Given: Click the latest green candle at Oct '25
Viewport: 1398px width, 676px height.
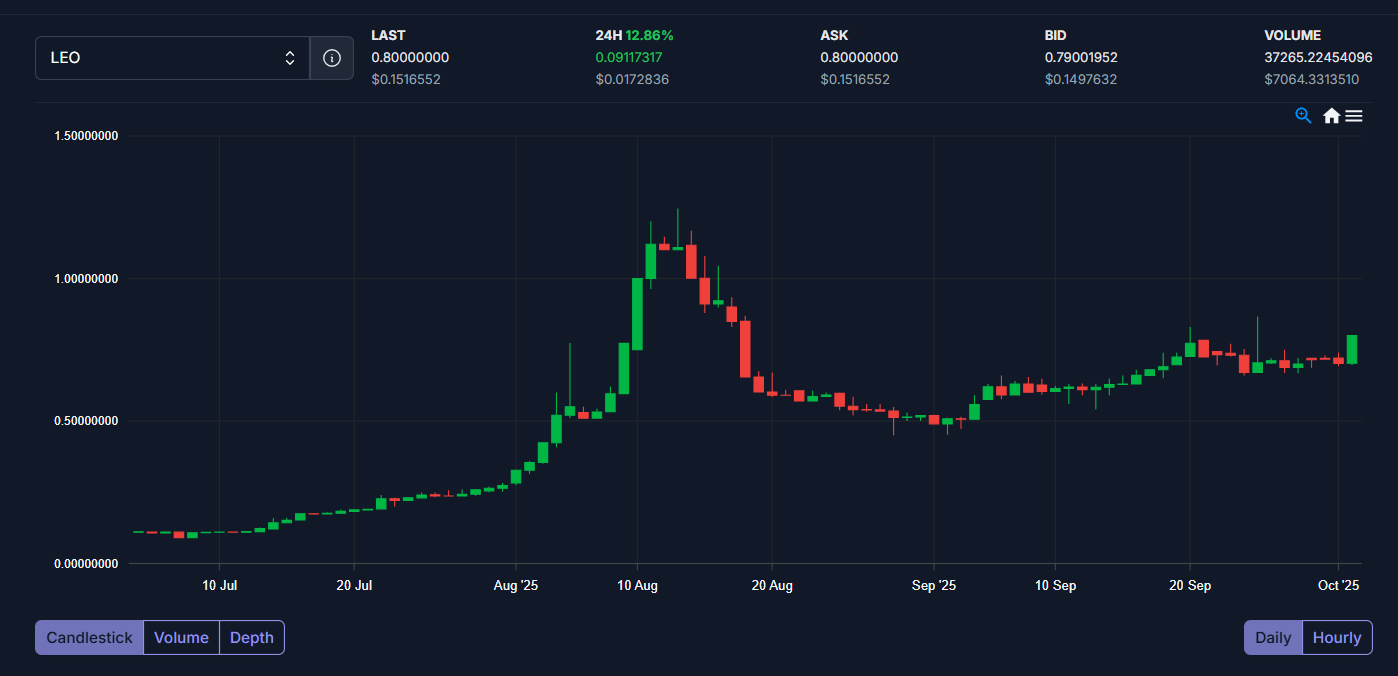Looking at the screenshot, I should [x=1352, y=349].
